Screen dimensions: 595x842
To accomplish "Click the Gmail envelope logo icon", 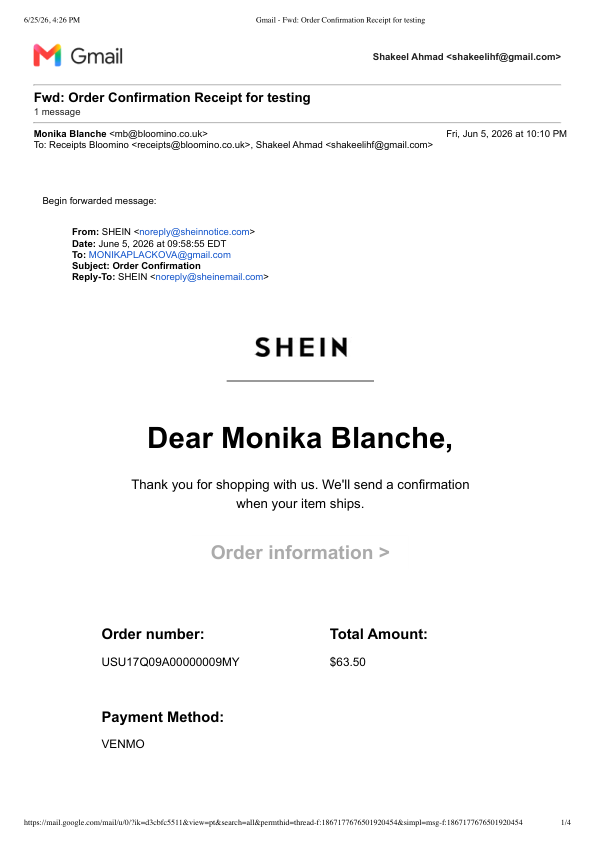I will [x=47, y=55].
